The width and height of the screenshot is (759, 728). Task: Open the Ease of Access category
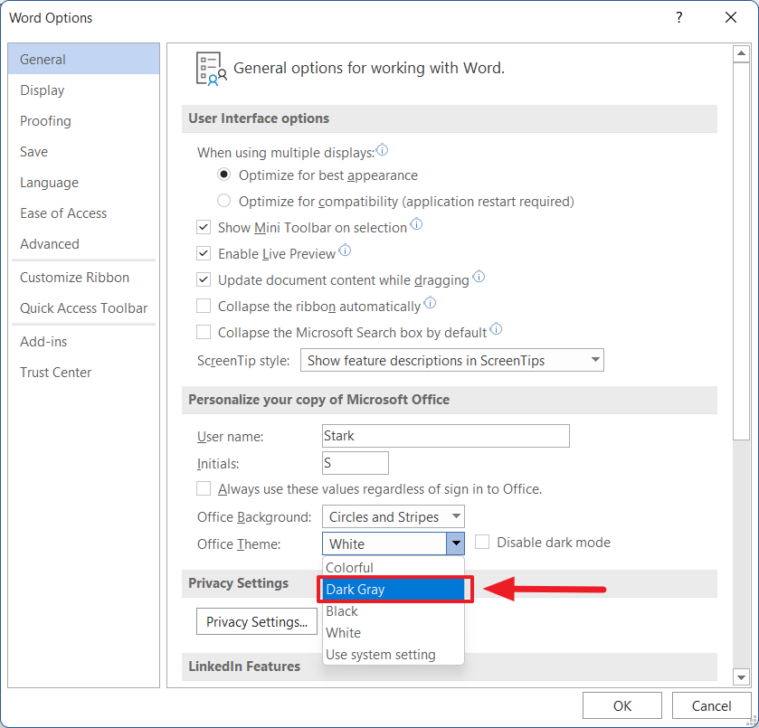[x=84, y=213]
